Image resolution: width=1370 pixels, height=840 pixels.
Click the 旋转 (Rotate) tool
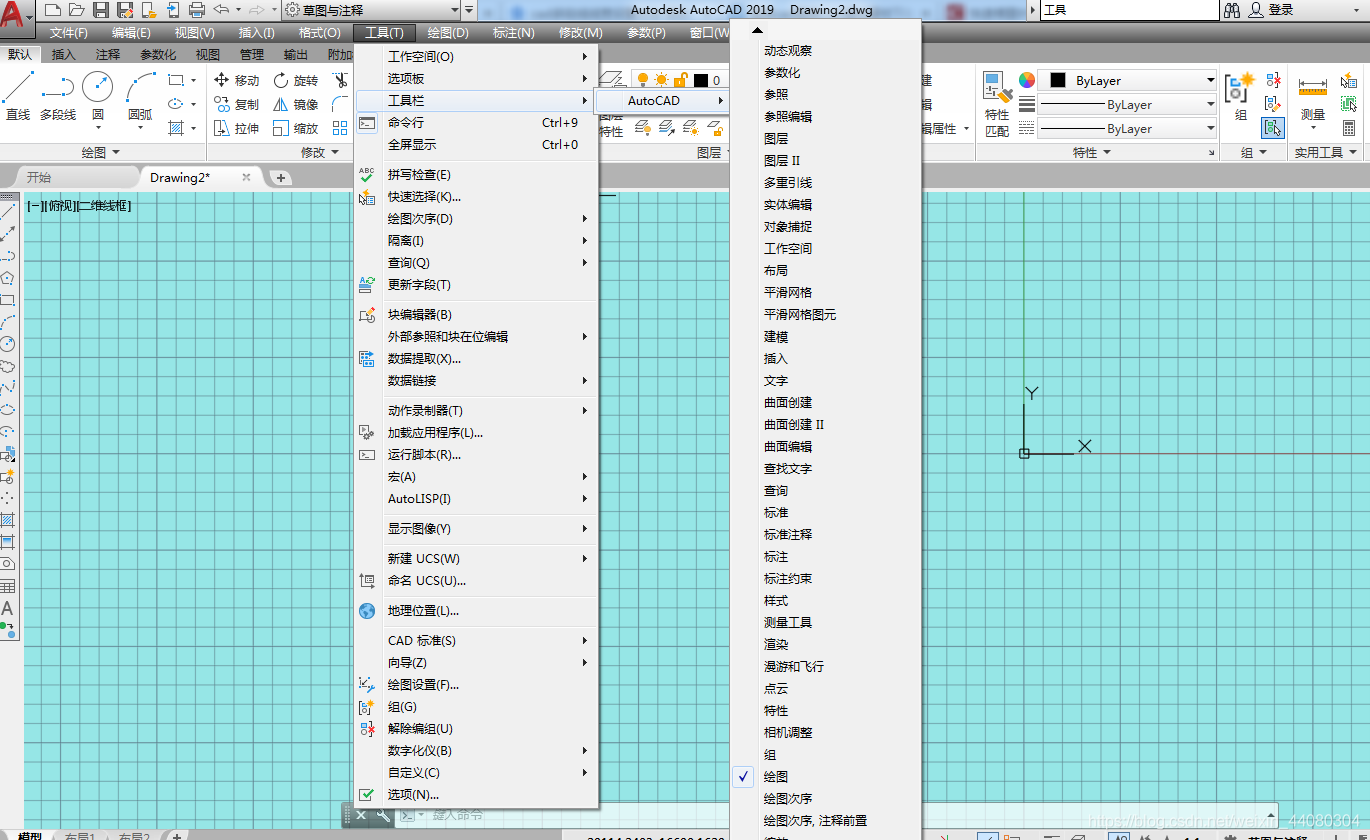coord(296,80)
